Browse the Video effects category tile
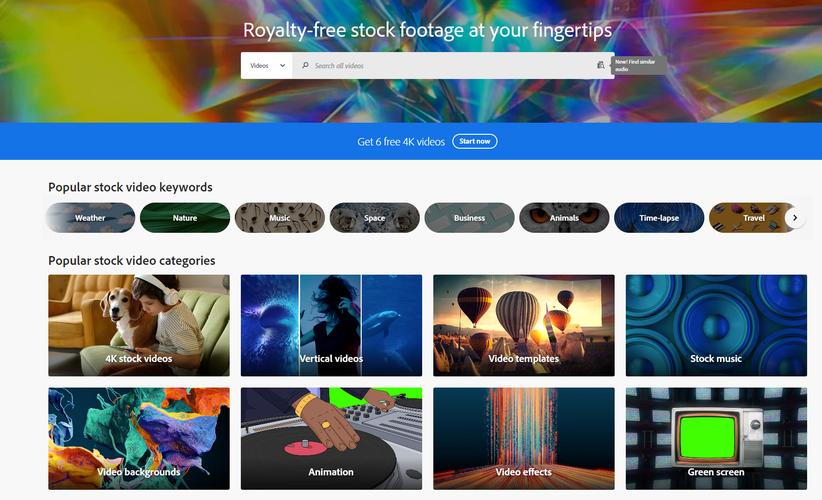 pos(524,438)
